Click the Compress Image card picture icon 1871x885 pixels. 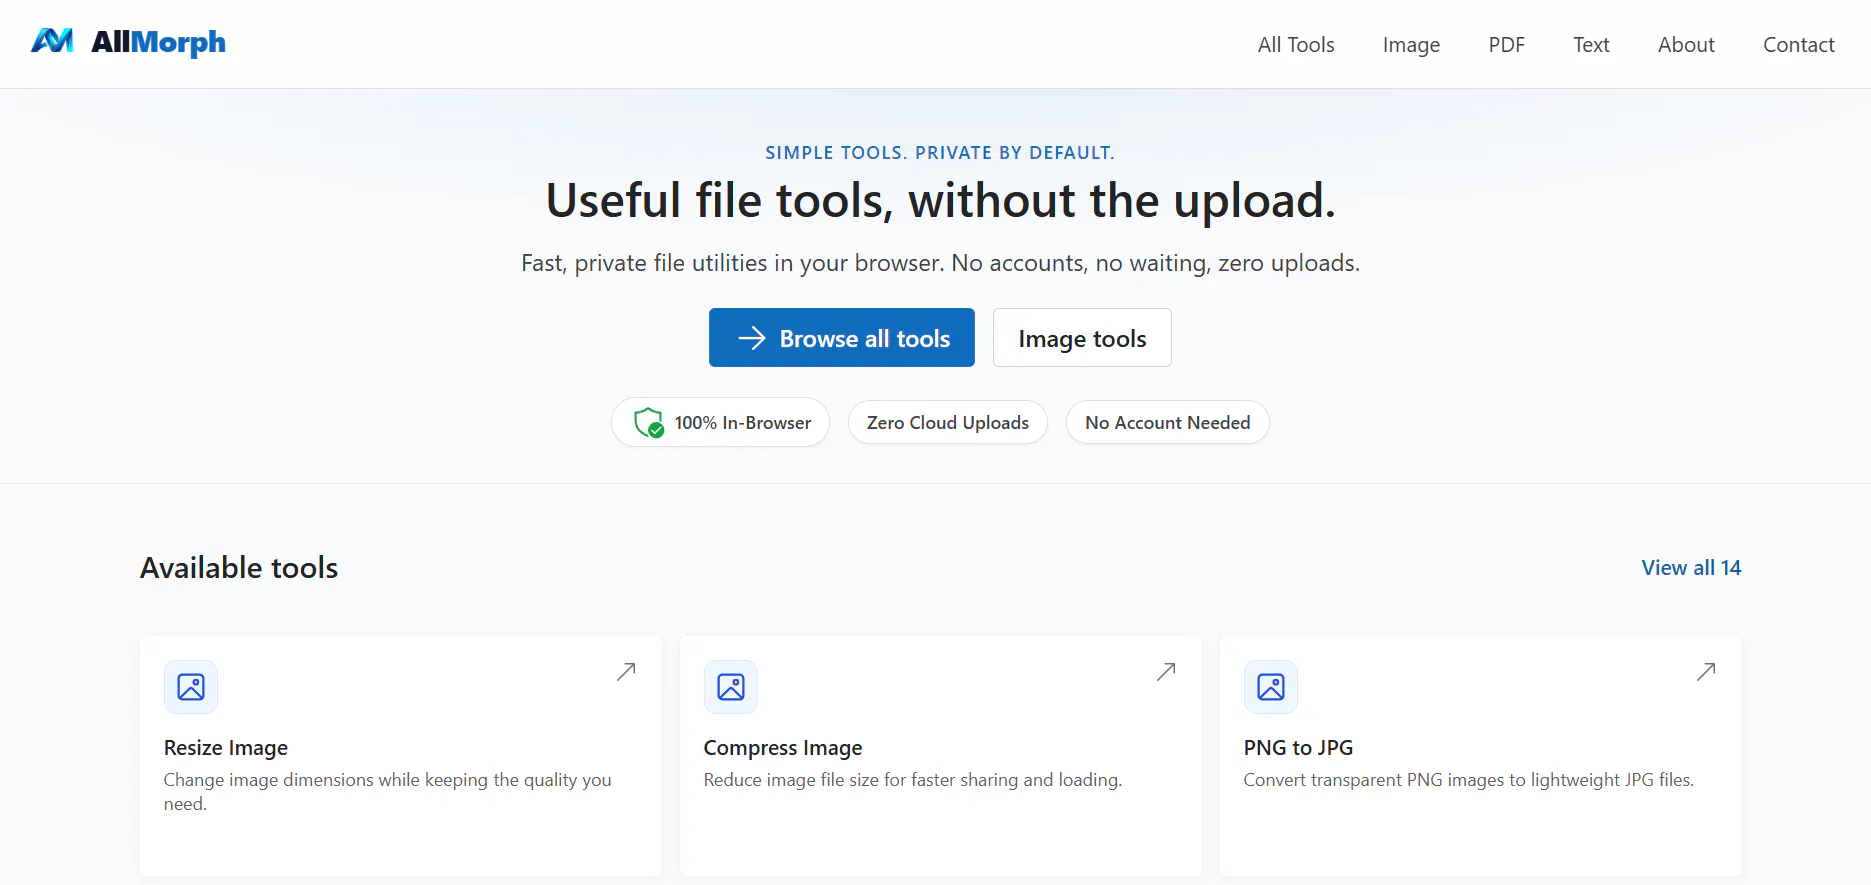click(x=731, y=687)
